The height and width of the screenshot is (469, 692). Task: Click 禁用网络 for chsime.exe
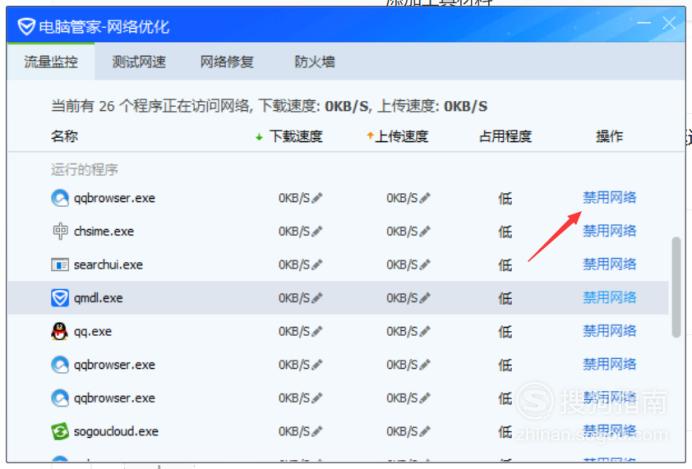609,231
